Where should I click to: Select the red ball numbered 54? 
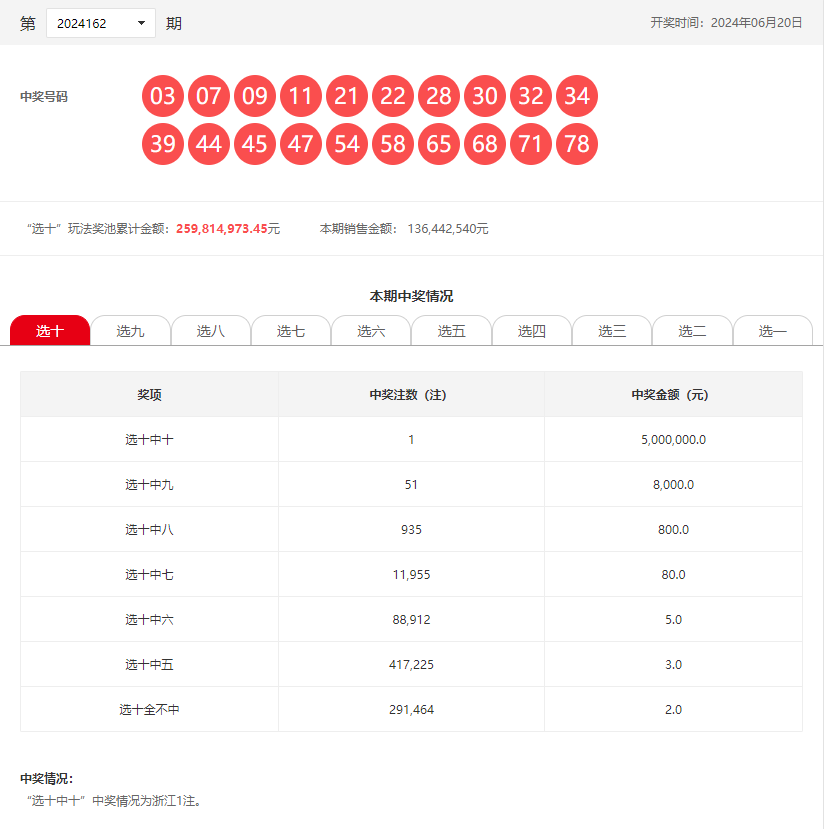347,144
